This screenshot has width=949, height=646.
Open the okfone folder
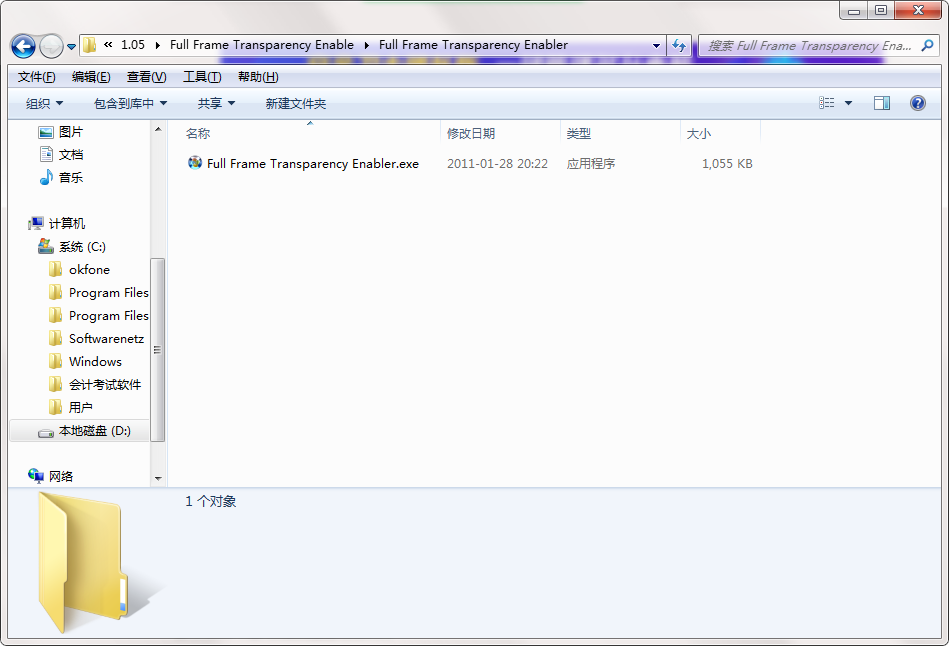point(90,269)
